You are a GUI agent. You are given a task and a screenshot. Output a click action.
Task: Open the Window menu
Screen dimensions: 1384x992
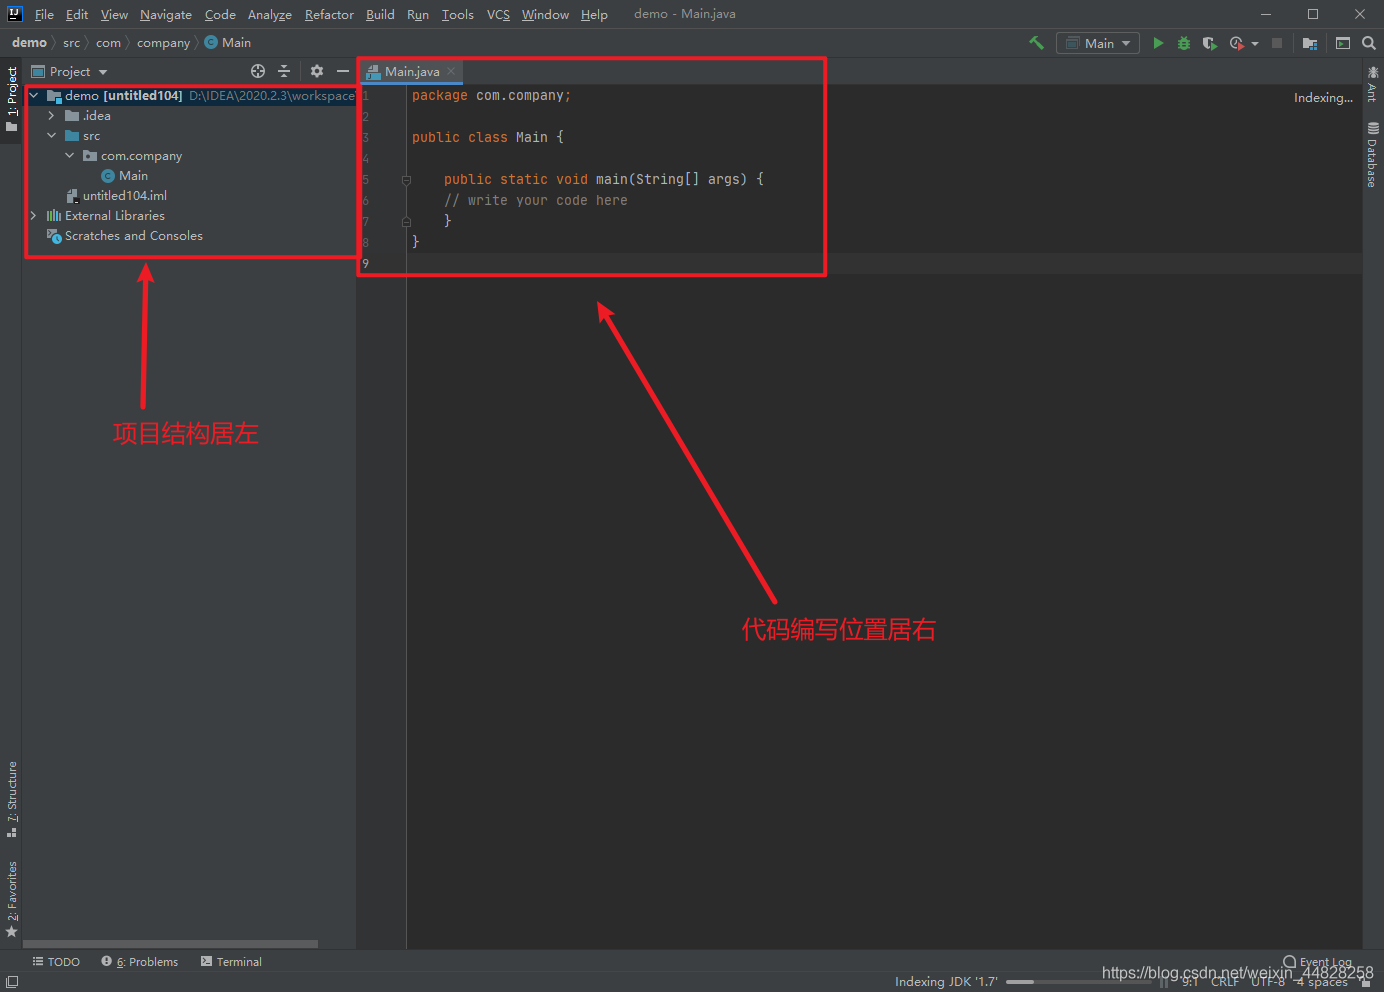pos(545,14)
